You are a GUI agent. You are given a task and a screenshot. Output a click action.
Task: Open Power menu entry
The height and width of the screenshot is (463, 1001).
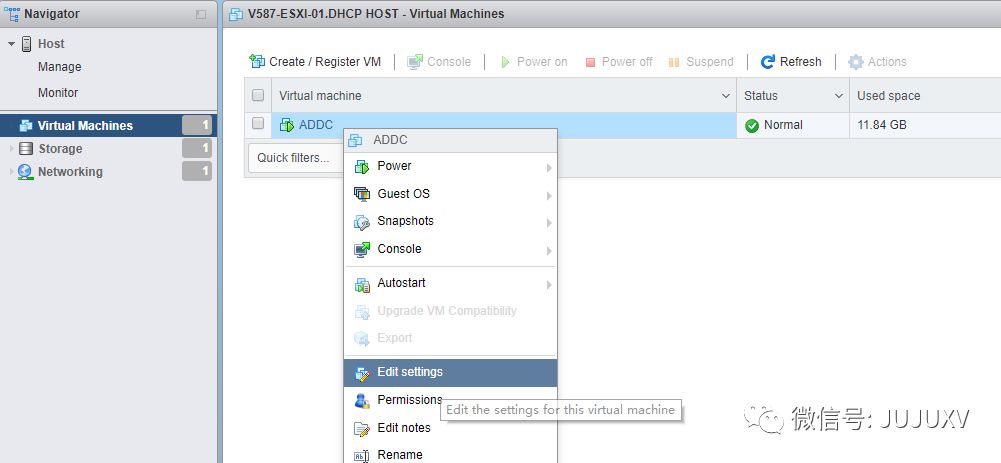pos(451,166)
